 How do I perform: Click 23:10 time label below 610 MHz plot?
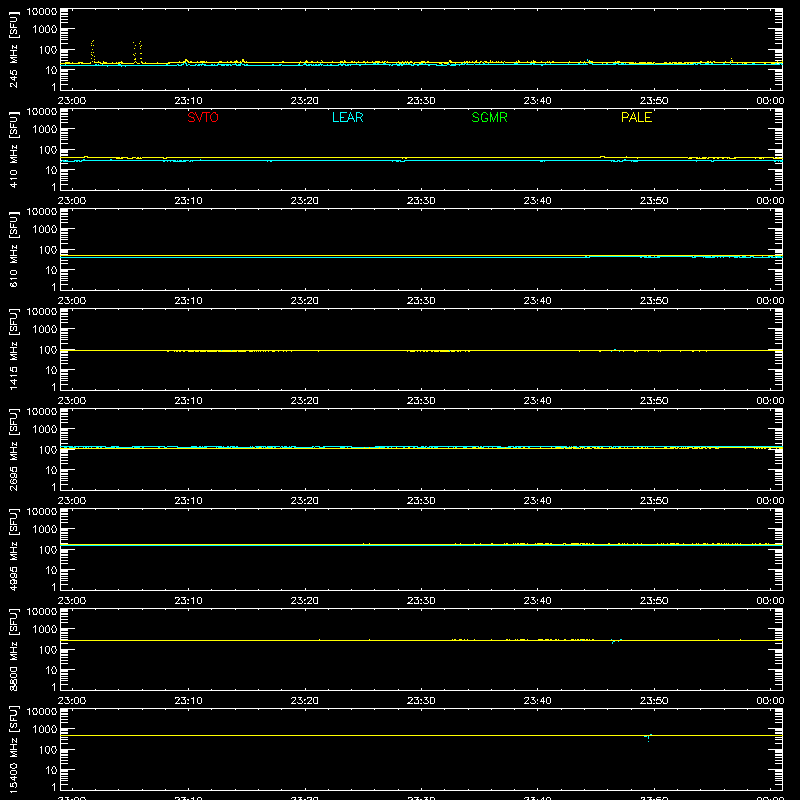coord(188,301)
